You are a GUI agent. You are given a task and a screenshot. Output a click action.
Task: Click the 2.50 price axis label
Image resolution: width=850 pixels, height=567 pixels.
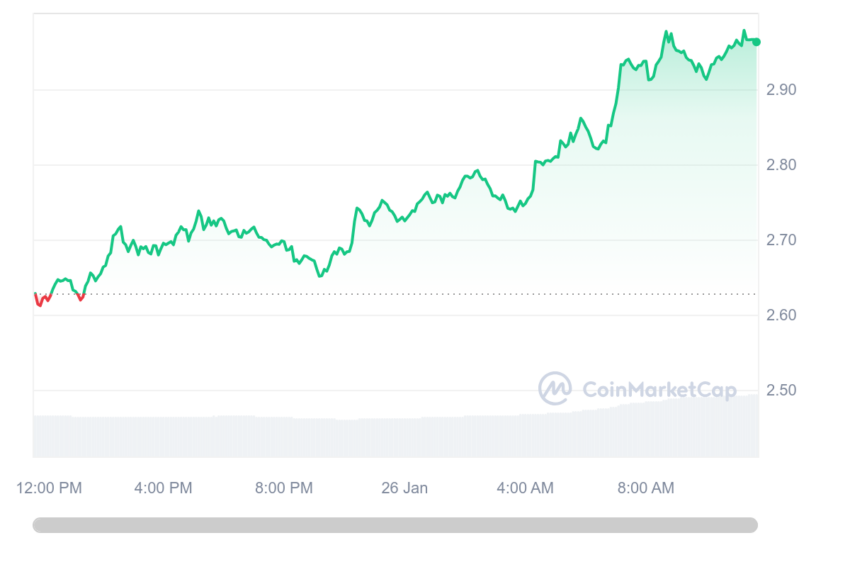tap(781, 390)
